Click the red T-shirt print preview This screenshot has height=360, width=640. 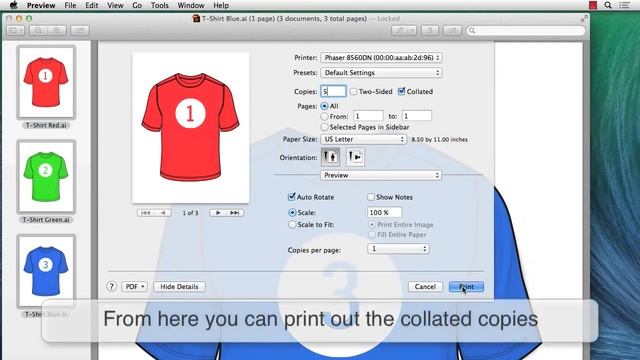click(191, 128)
